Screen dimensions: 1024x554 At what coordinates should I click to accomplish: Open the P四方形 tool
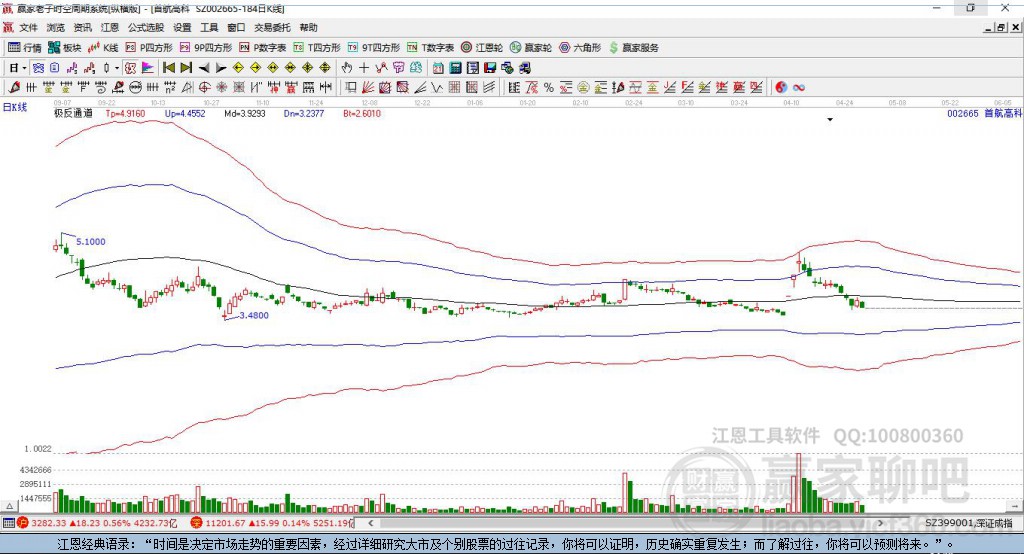tap(149, 48)
